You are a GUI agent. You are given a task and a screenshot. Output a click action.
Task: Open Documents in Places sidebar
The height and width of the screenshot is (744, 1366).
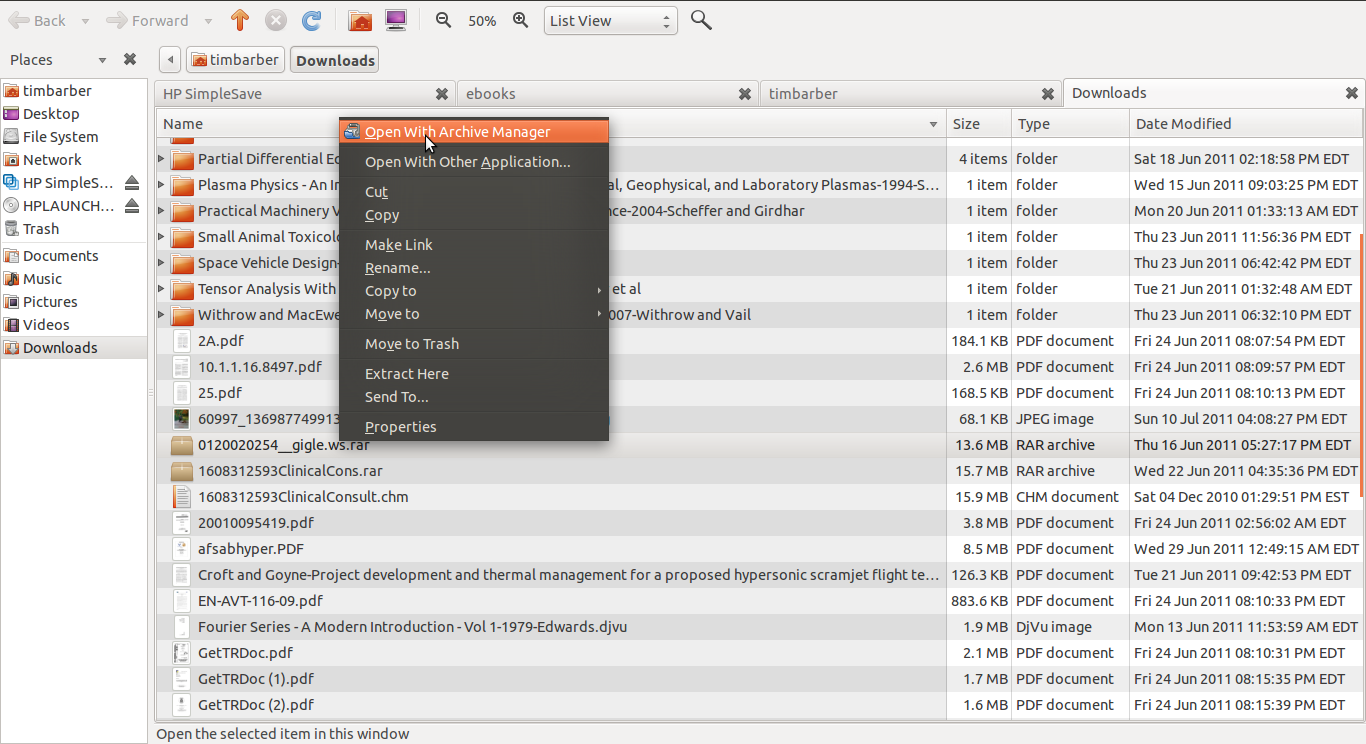(x=60, y=256)
